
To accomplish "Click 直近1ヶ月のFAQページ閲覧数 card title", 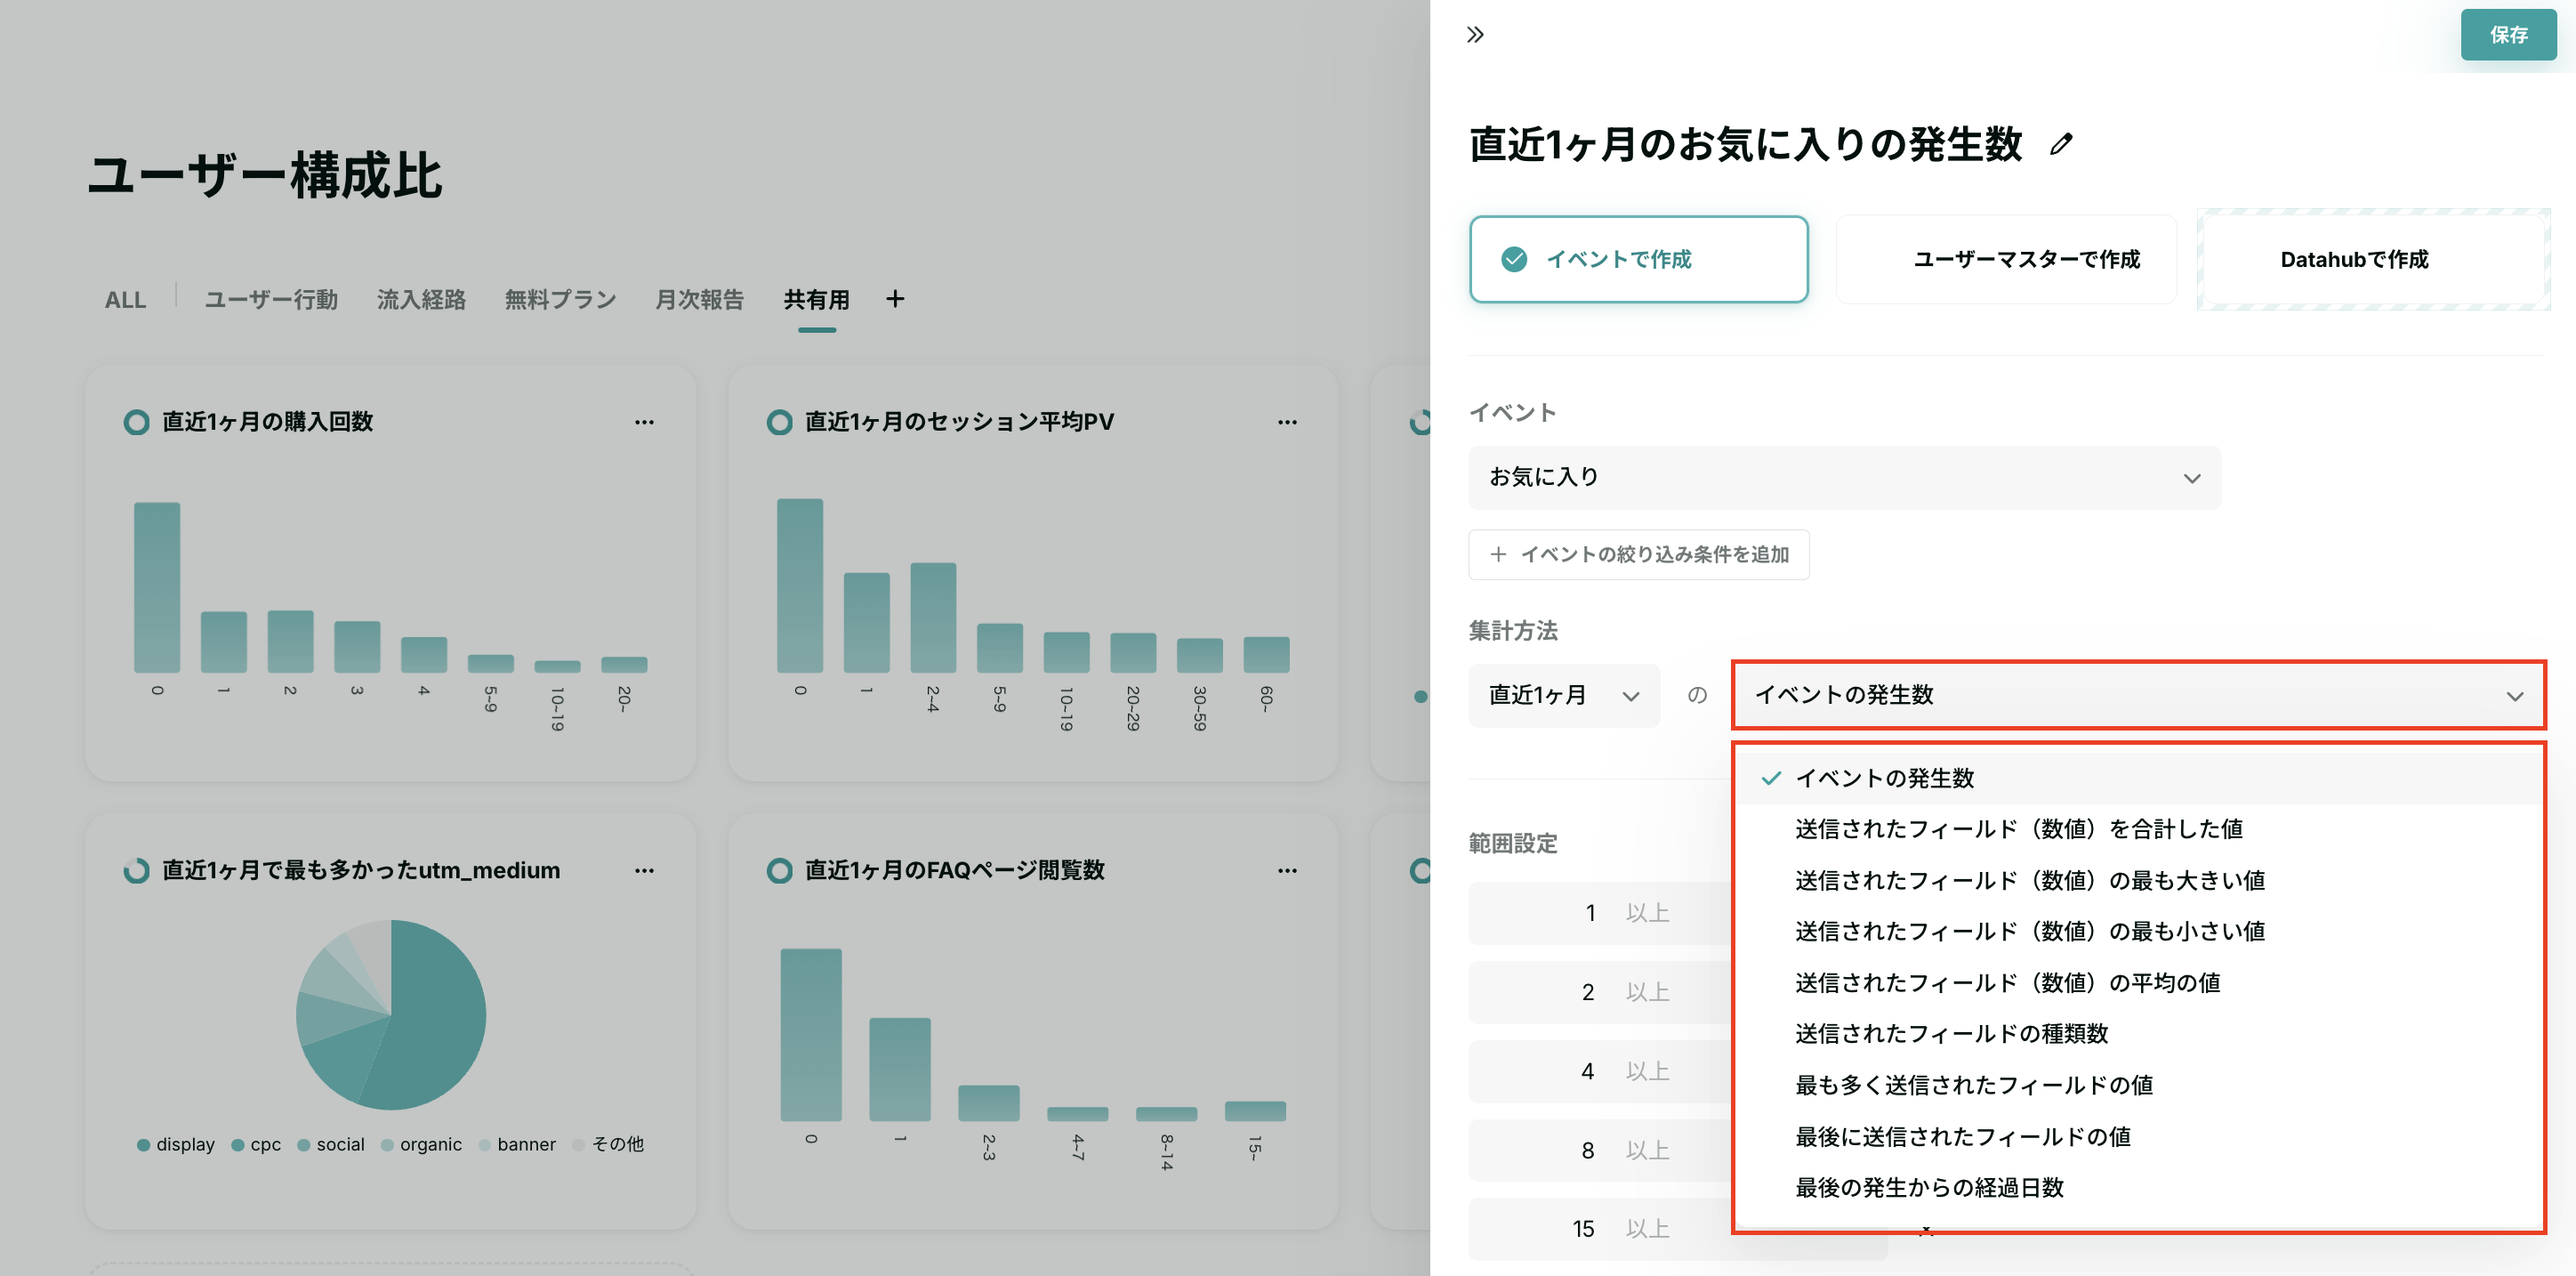I will (954, 870).
